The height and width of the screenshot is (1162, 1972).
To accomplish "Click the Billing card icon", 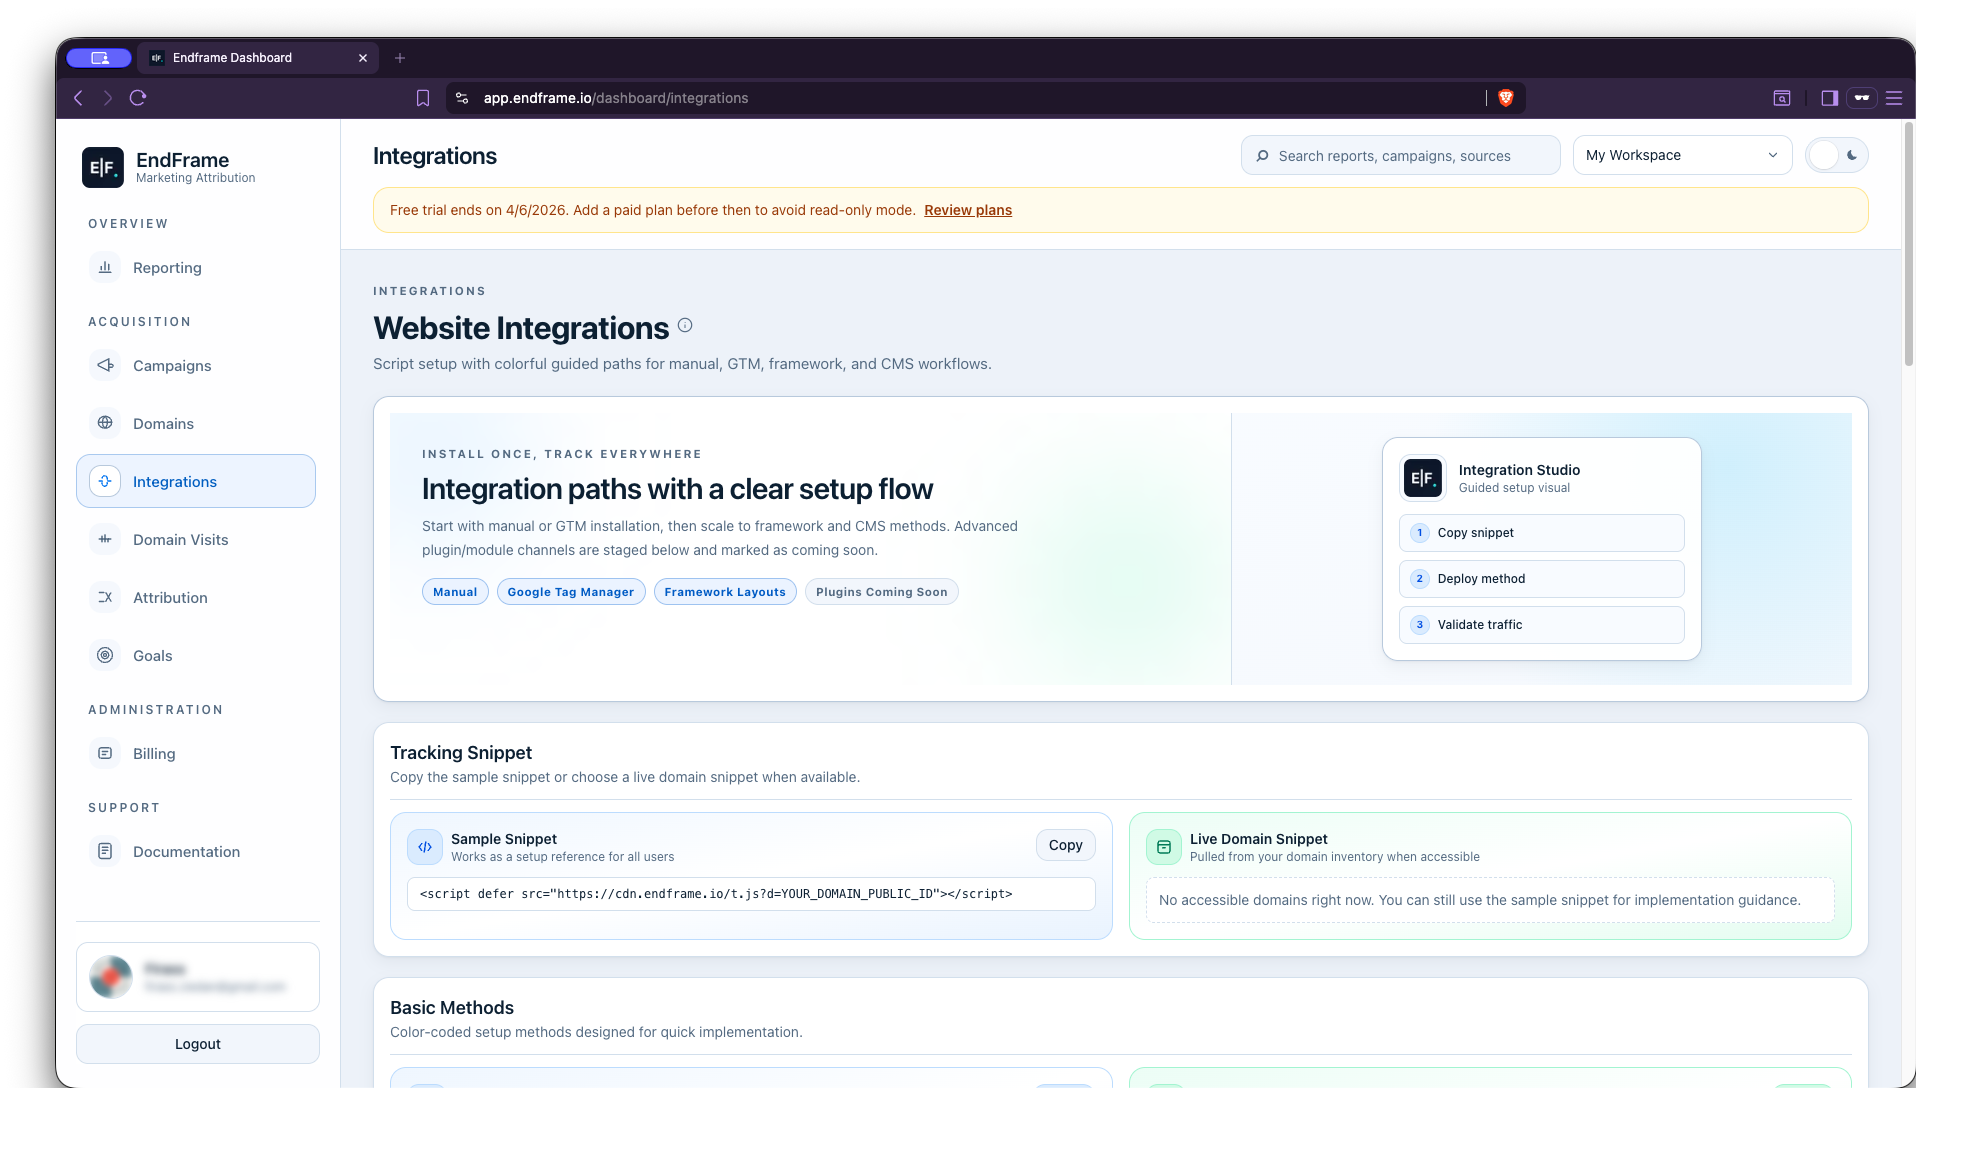I will (x=105, y=753).
